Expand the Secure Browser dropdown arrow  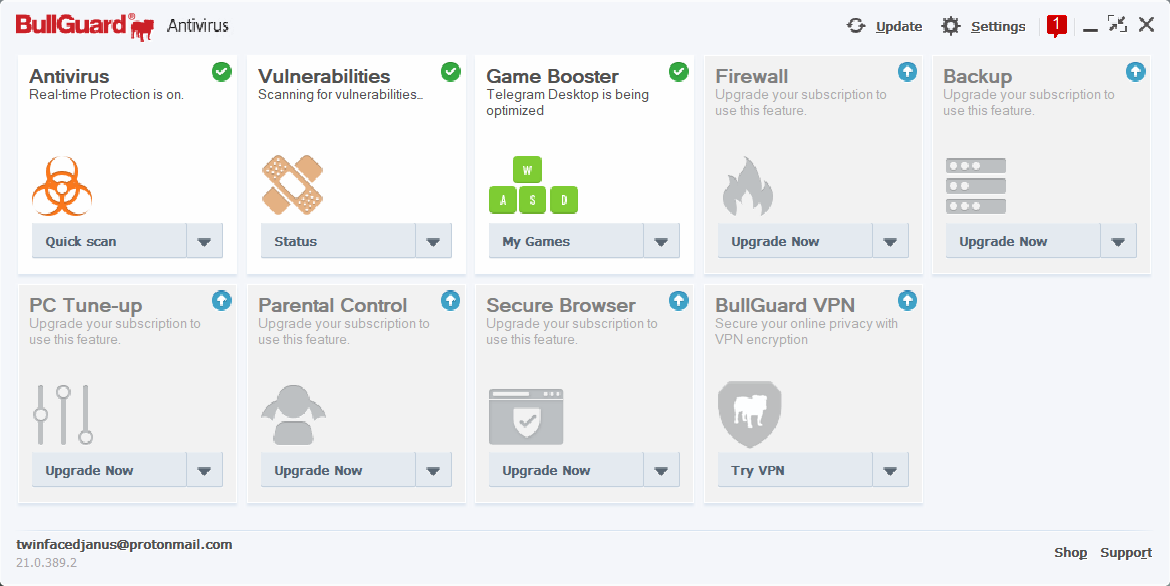click(661, 470)
